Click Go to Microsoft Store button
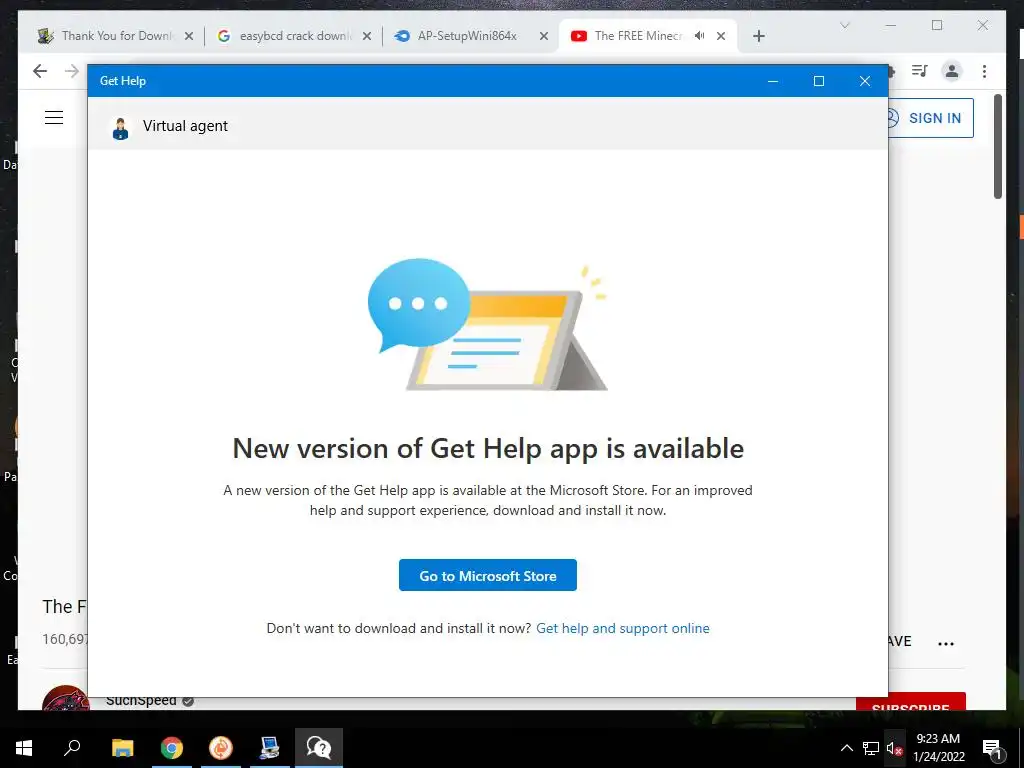1024x768 pixels. click(x=488, y=575)
